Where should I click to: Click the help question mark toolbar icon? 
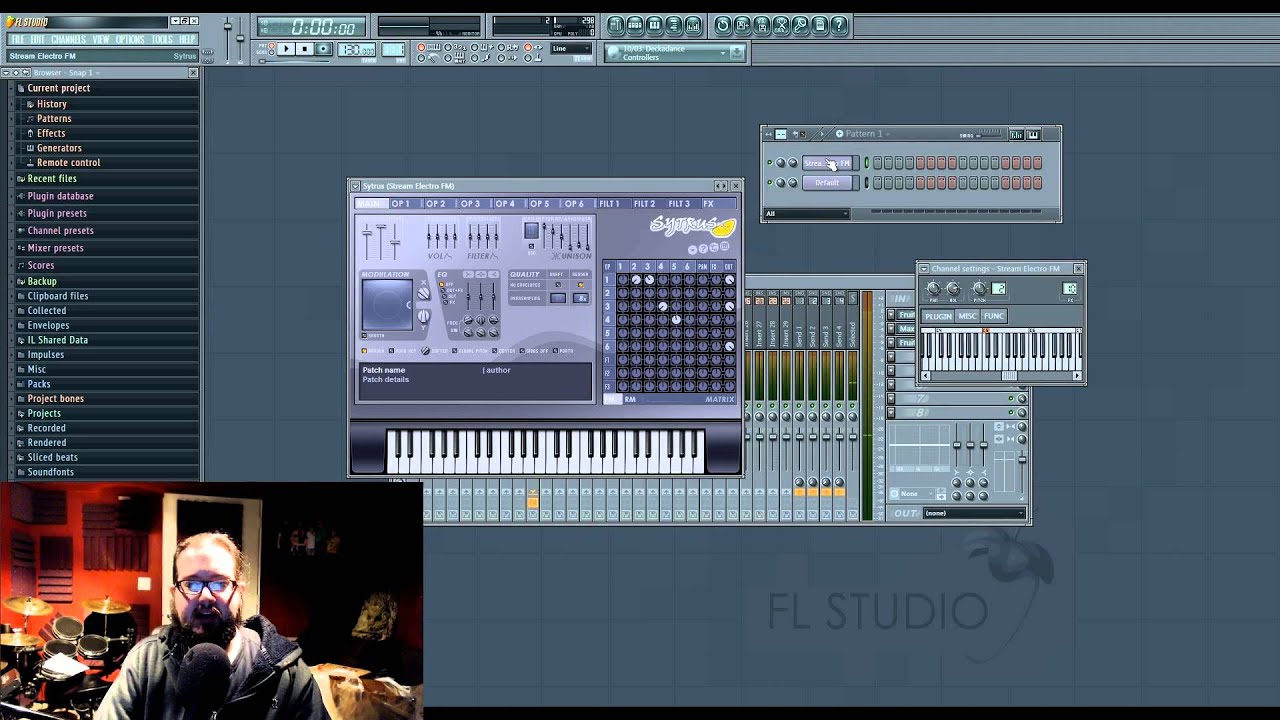[840, 25]
